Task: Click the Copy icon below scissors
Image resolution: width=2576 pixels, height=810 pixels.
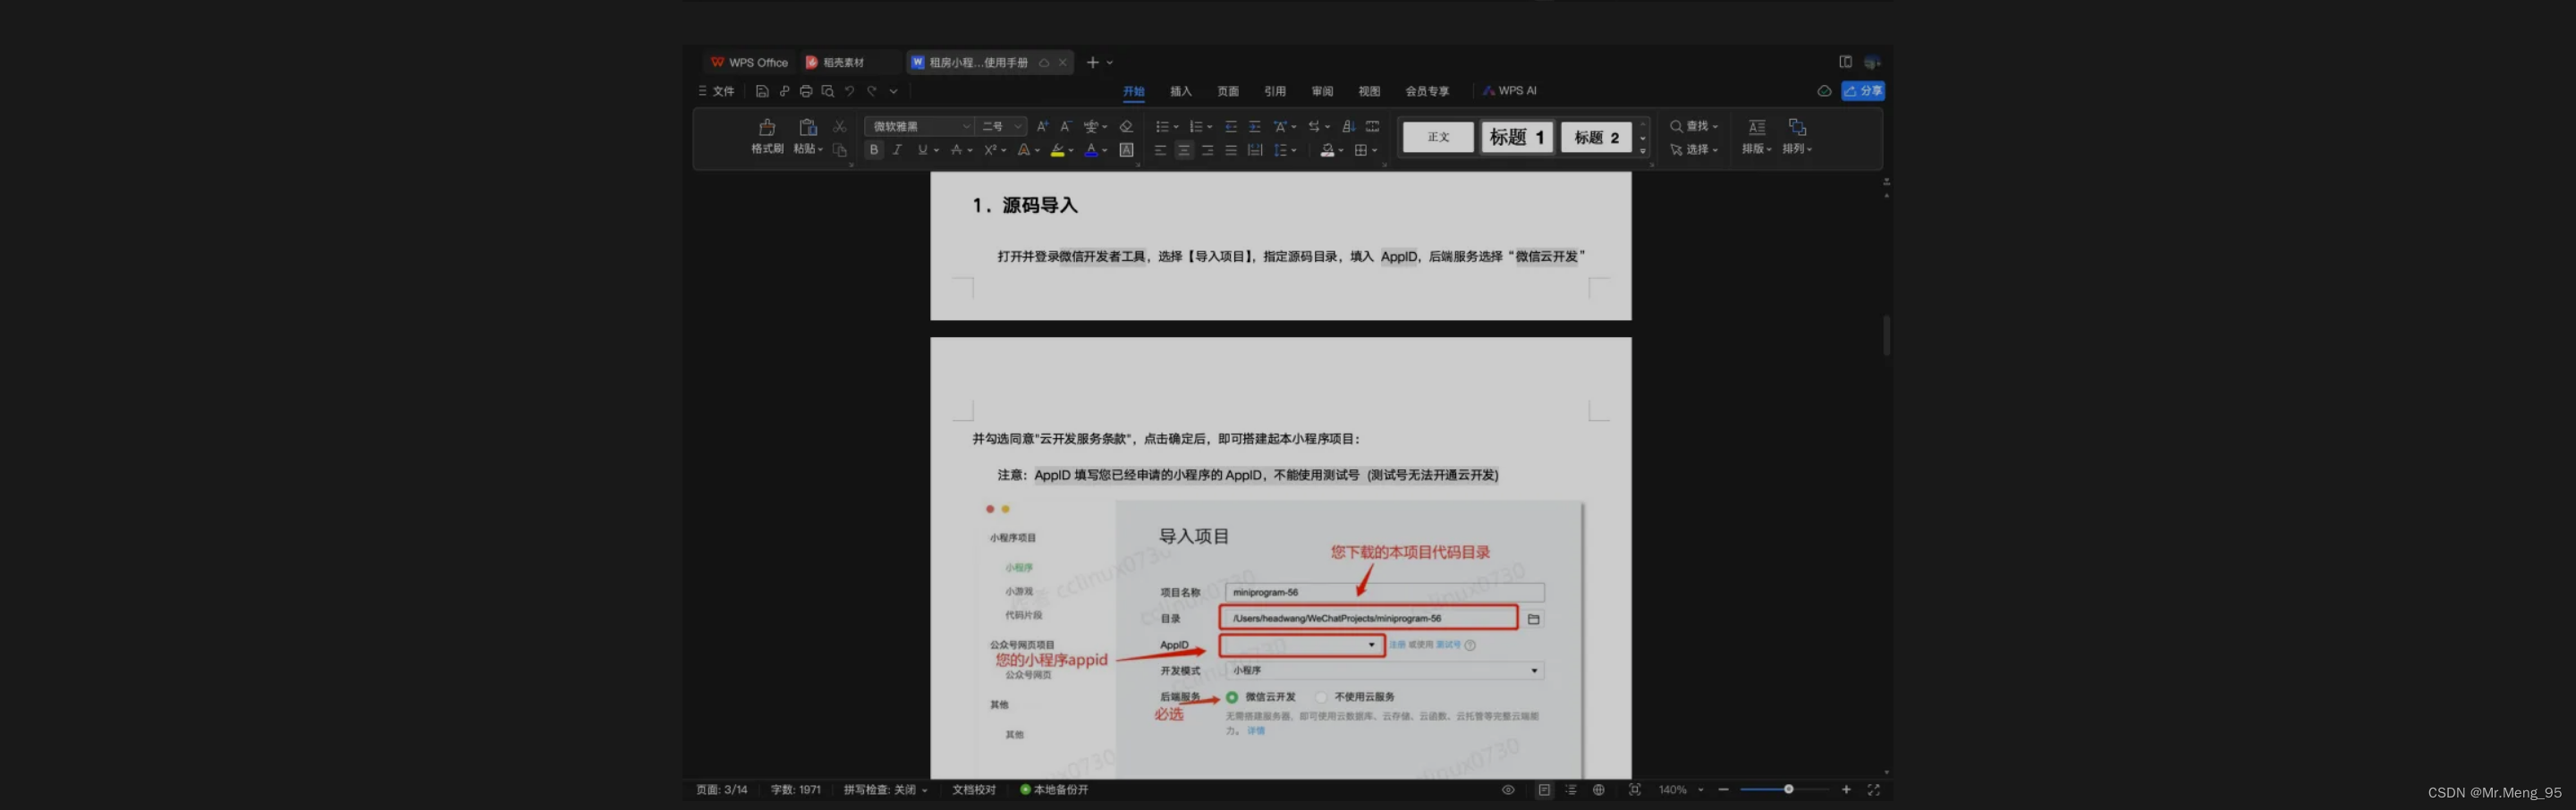Action: (x=840, y=150)
